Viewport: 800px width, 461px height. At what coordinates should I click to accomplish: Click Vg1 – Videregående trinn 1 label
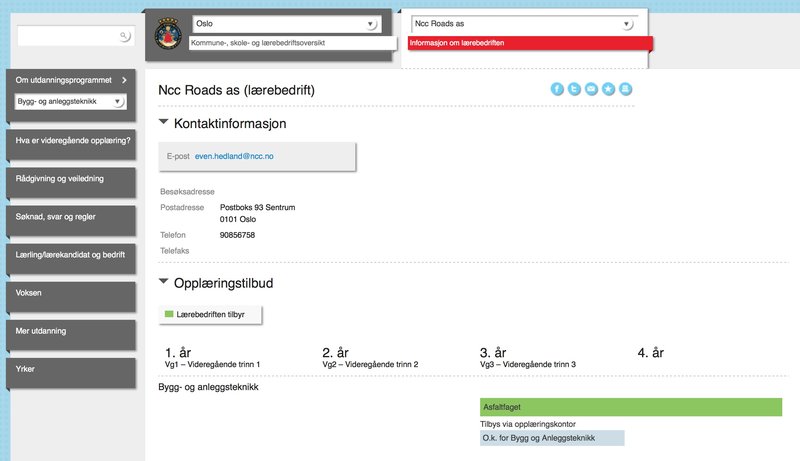212,365
